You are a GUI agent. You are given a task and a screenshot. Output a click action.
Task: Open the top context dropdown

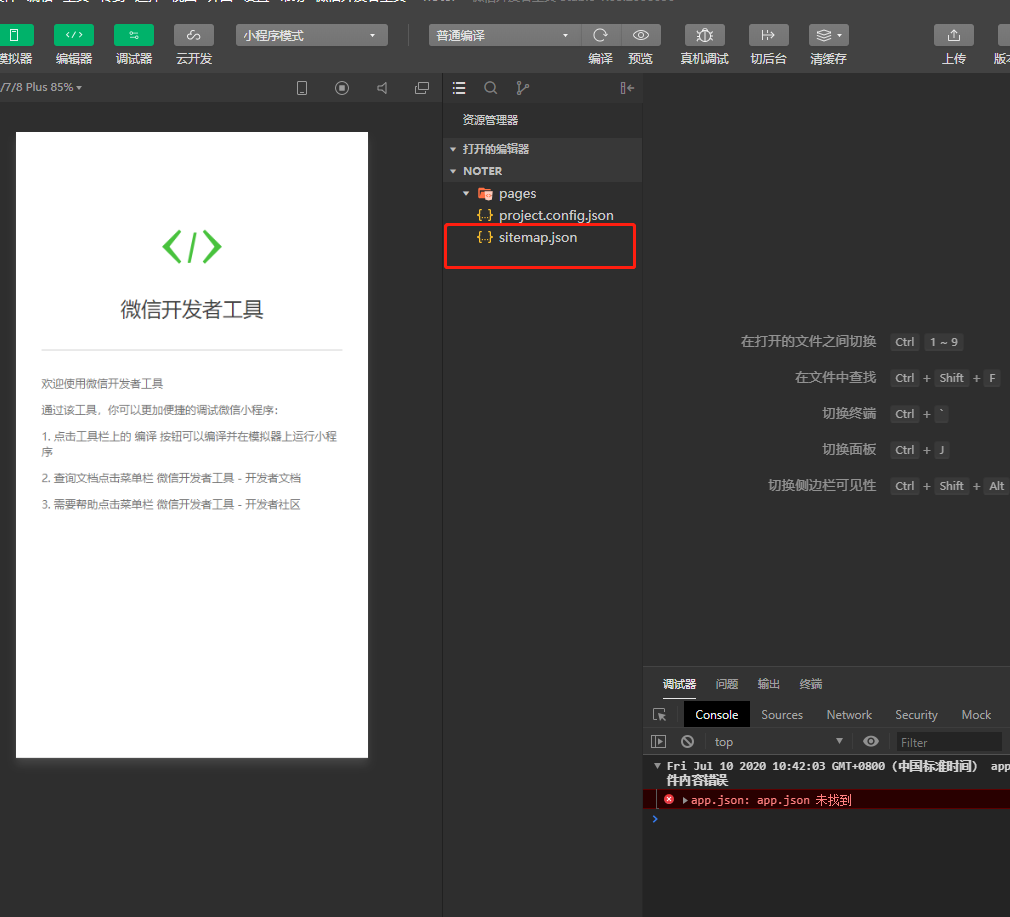(778, 741)
